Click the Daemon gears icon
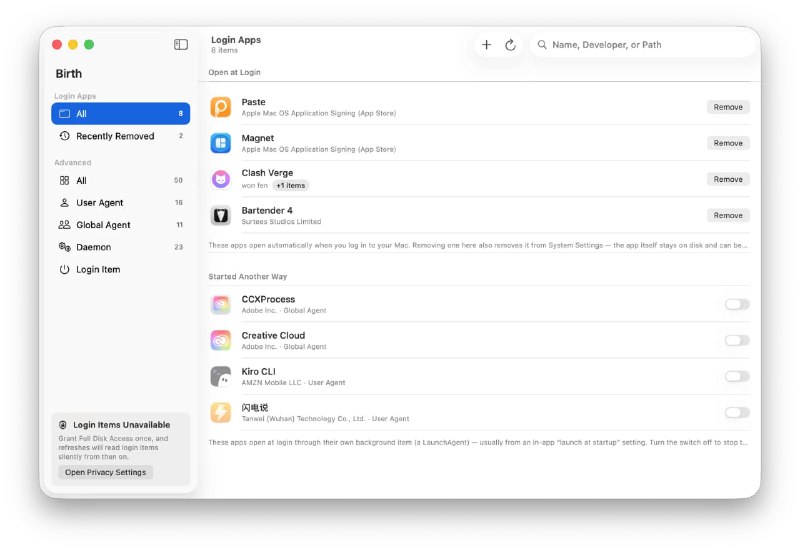This screenshot has width=800, height=550. (x=64, y=247)
